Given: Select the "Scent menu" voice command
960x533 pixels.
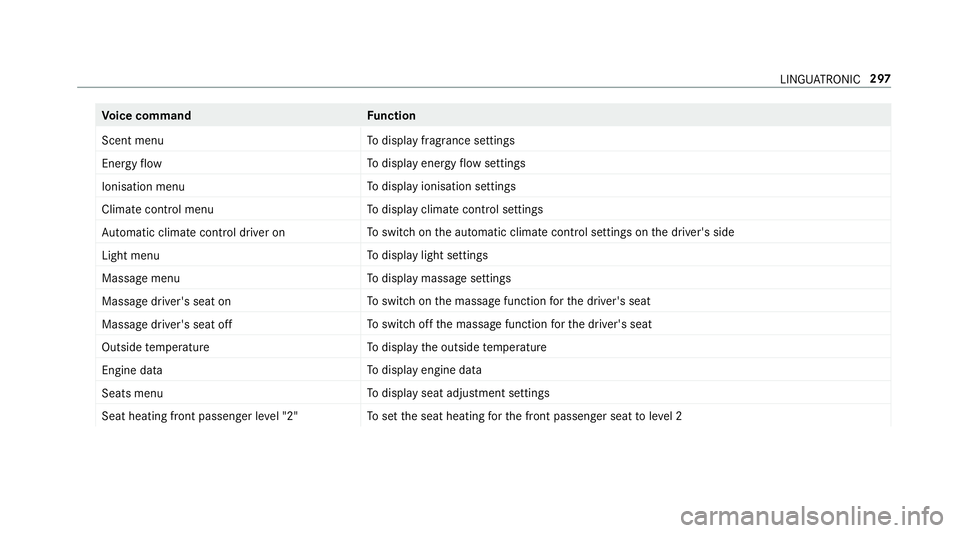Looking at the screenshot, I should coord(133,141).
